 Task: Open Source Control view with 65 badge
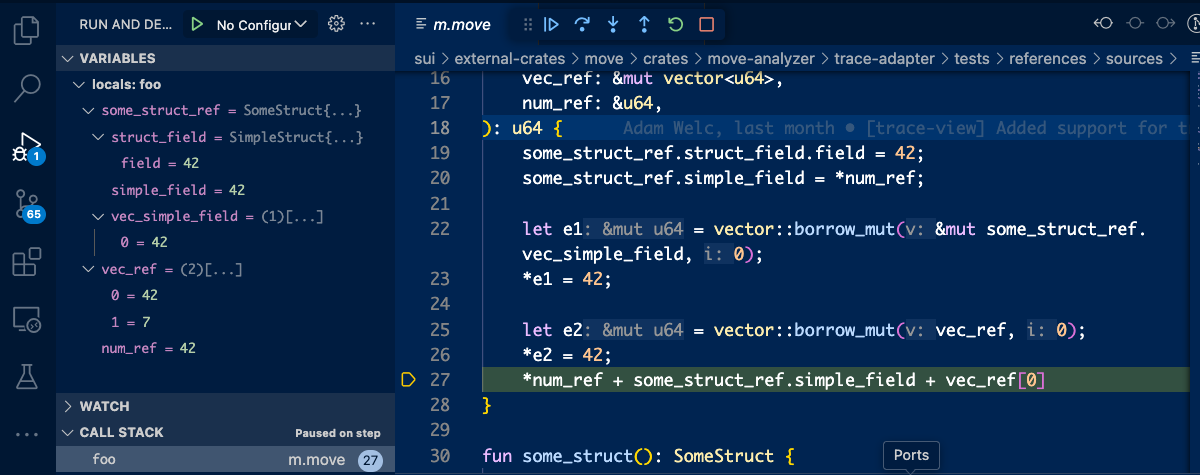(27, 206)
